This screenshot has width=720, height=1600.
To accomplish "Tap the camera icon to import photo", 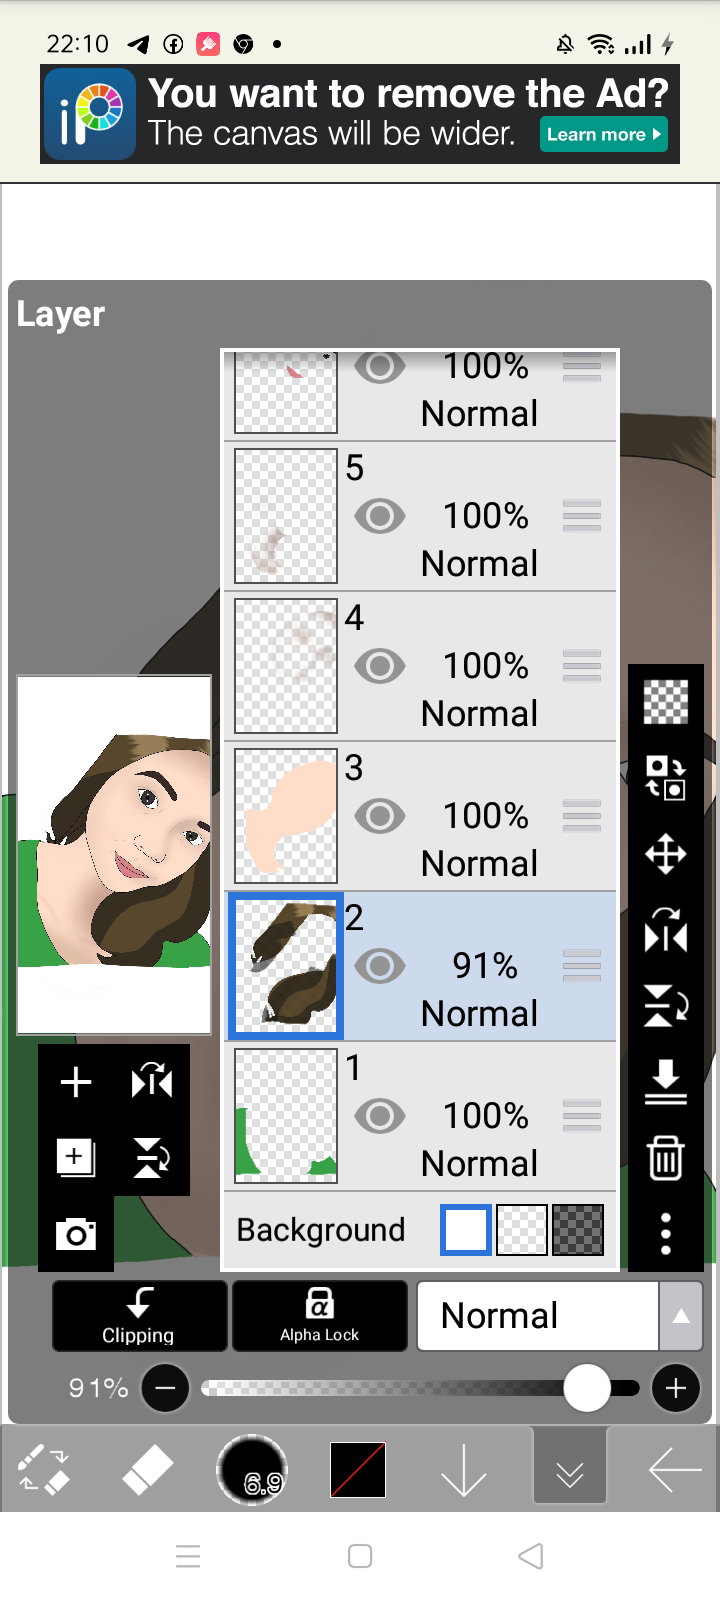I will (x=76, y=1234).
